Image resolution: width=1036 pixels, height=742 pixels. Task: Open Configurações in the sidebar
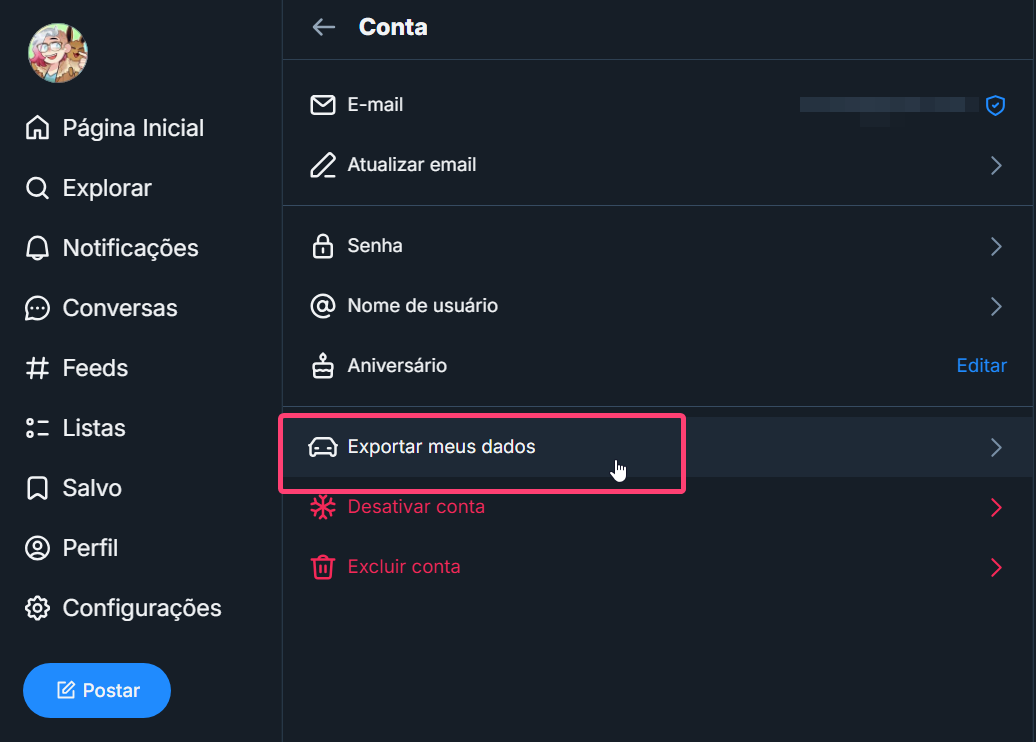(141, 608)
